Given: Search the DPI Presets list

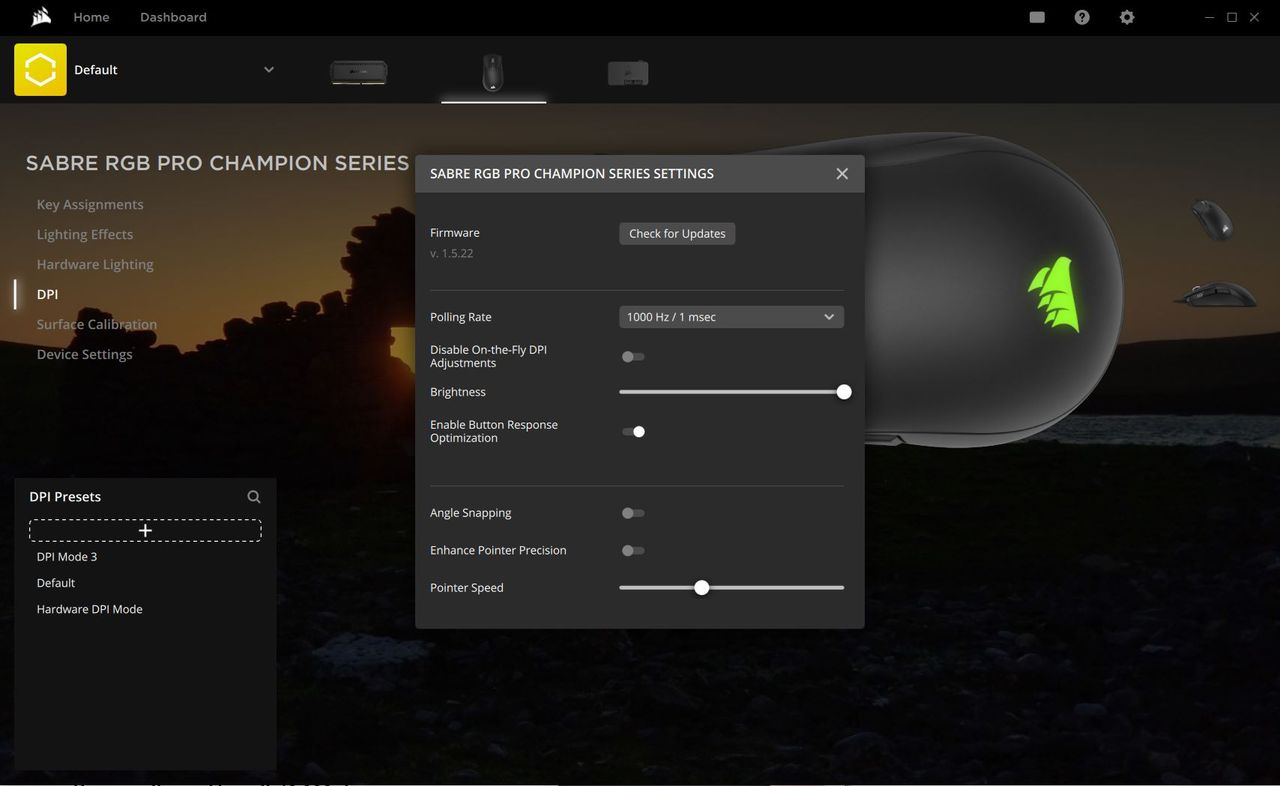Looking at the screenshot, I should [x=254, y=497].
